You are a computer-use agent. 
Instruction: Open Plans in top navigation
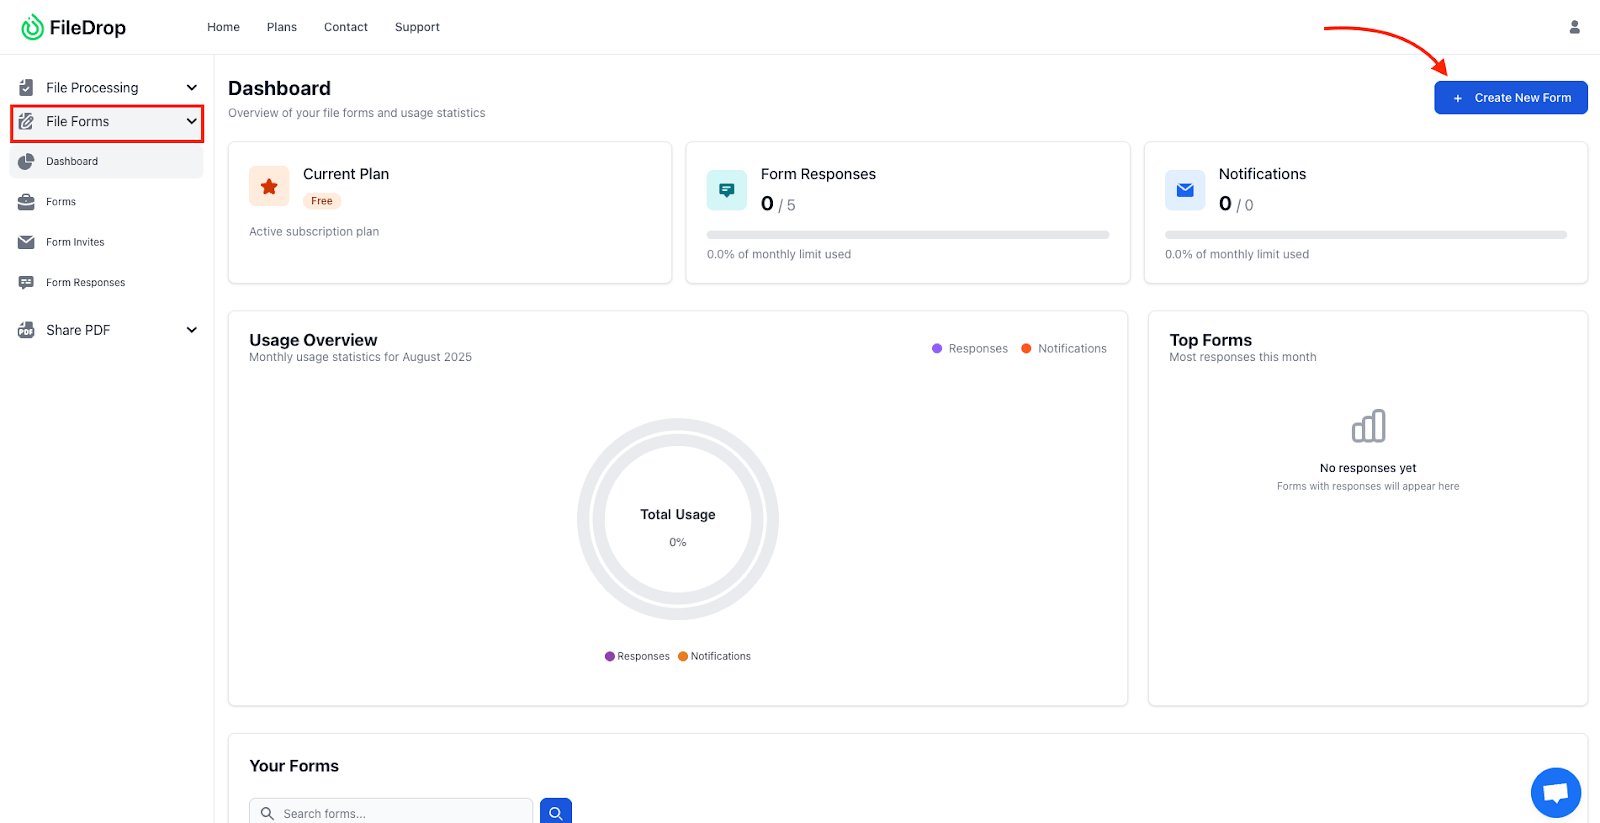282,27
